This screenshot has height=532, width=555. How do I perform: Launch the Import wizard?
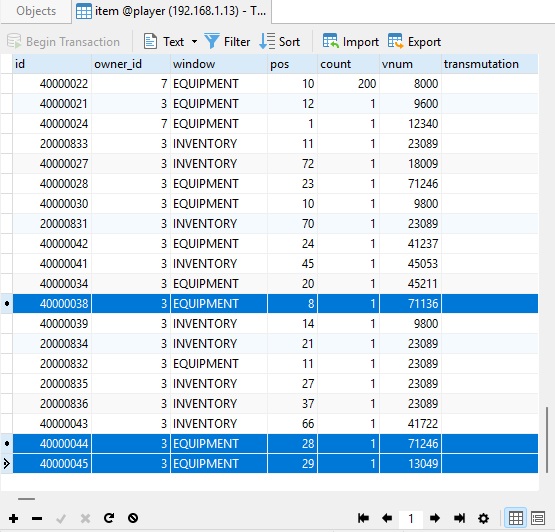pos(350,42)
